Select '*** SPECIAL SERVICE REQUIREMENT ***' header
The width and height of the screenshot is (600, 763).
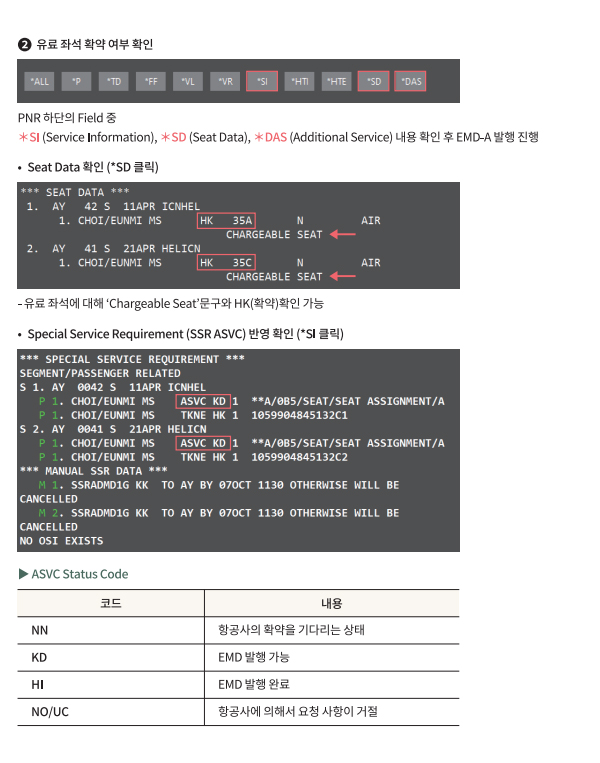[132, 359]
